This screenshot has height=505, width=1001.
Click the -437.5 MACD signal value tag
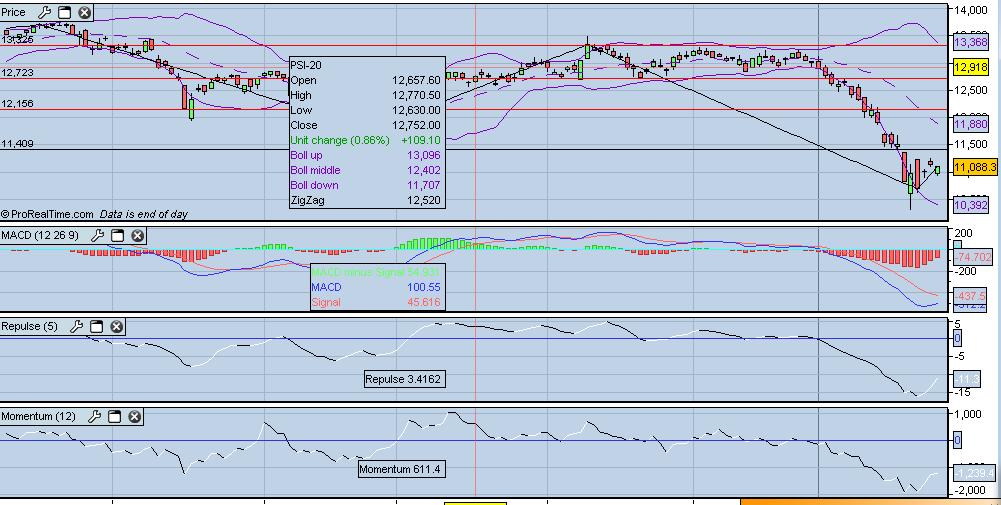pyautogui.click(x=972, y=296)
